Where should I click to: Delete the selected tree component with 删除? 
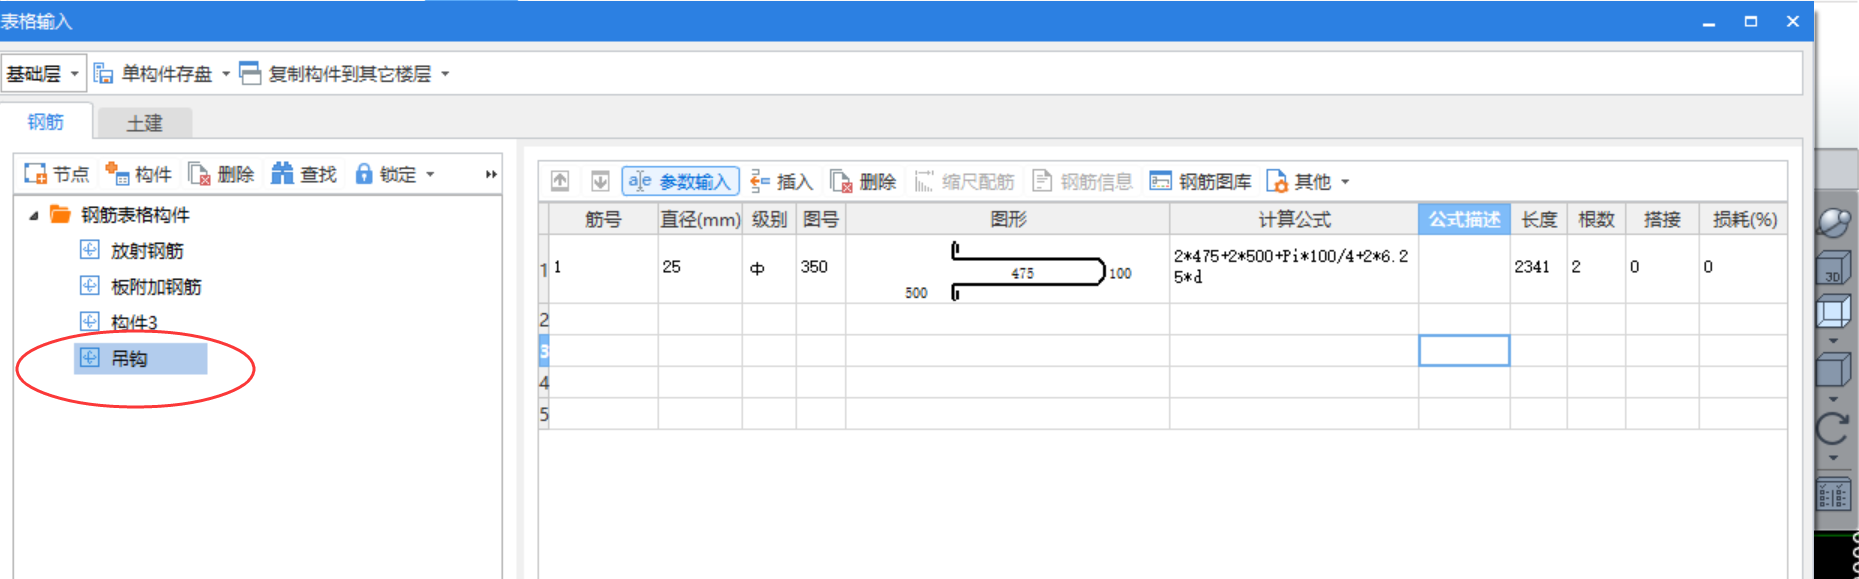[221, 174]
